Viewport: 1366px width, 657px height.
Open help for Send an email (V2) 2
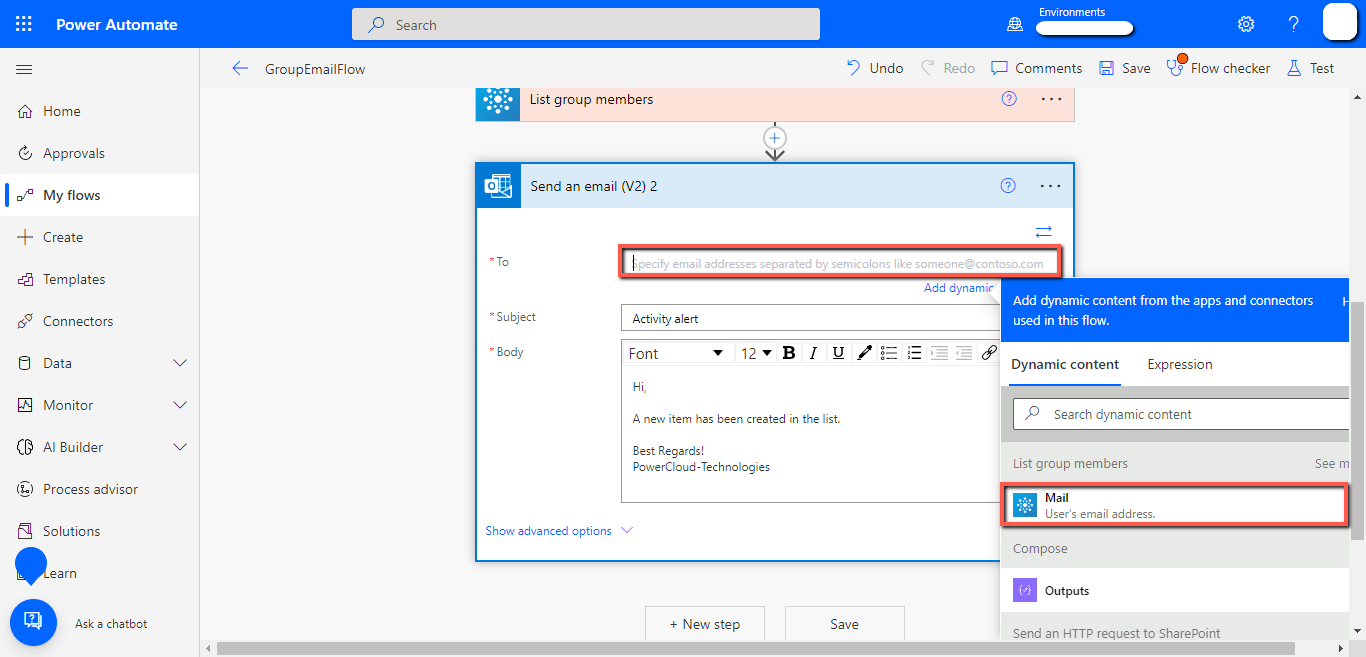coord(1008,185)
